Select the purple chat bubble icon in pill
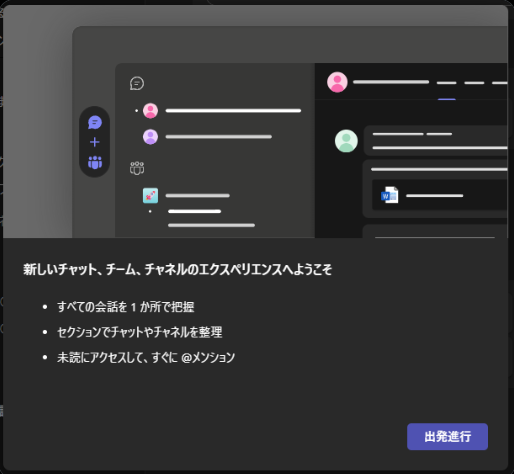This screenshot has width=514, height=474. click(95, 122)
